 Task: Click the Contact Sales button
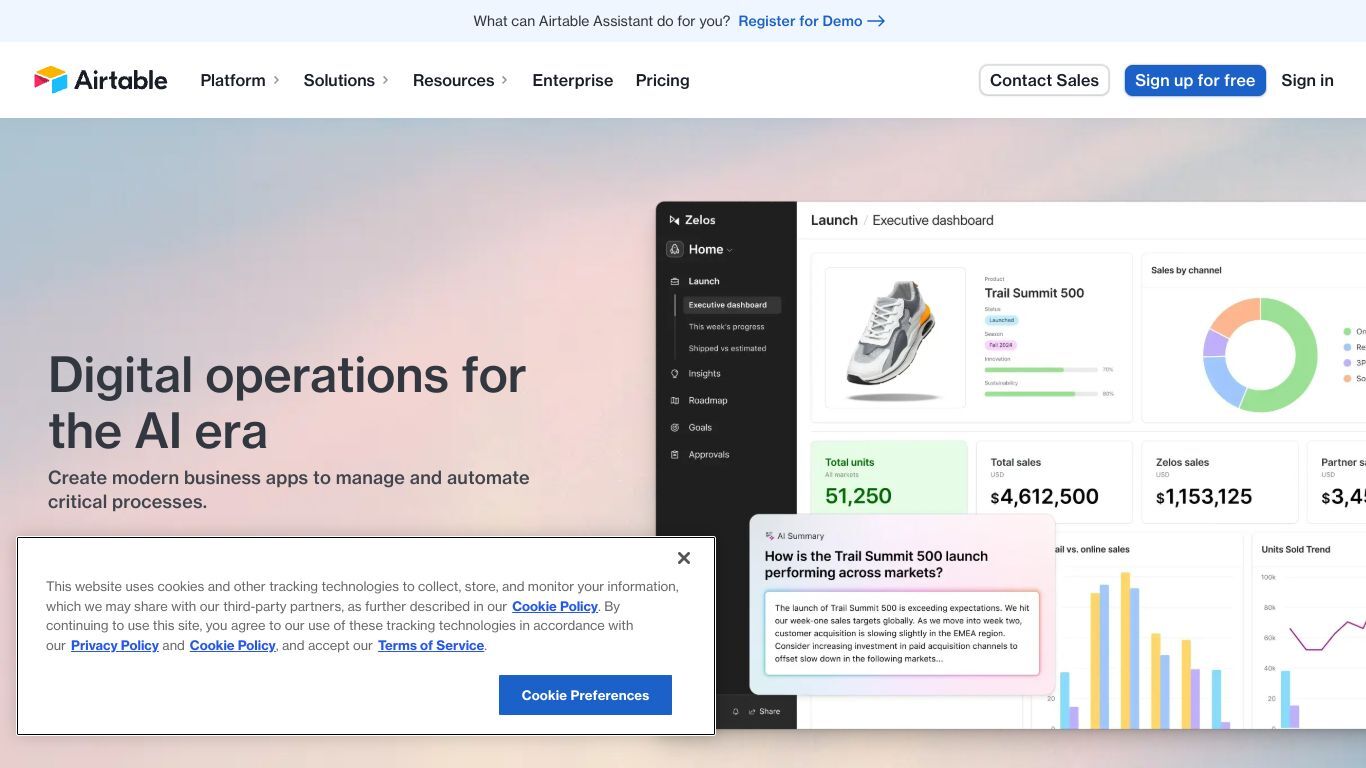(1044, 80)
